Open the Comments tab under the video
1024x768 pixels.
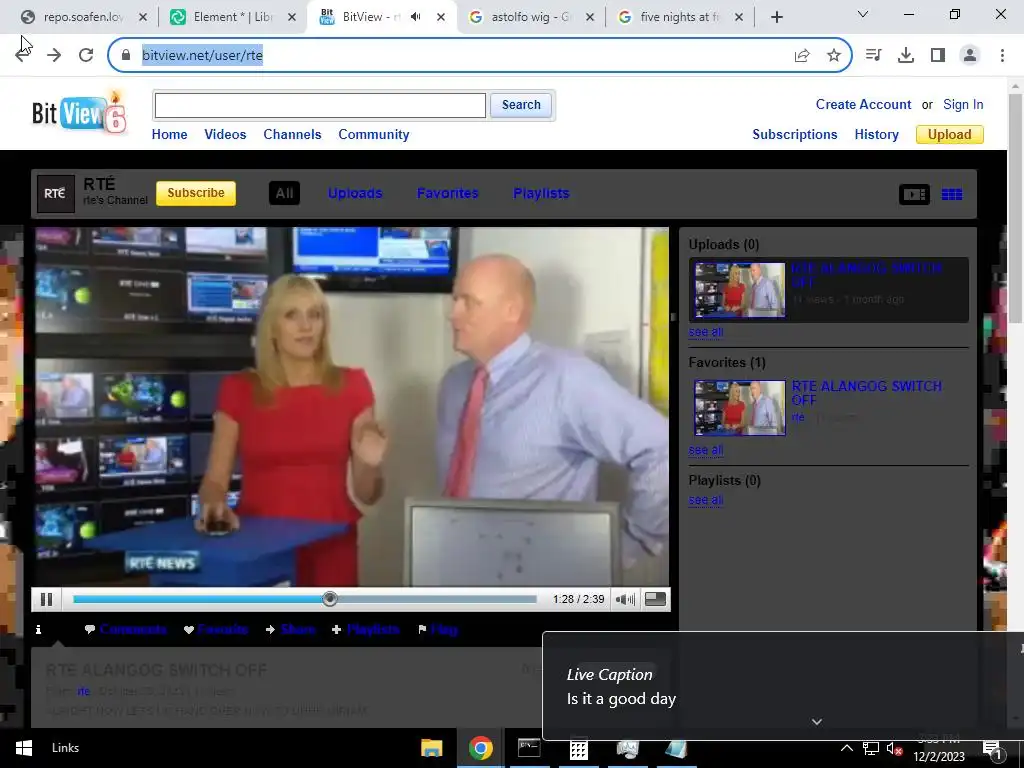[x=126, y=630]
